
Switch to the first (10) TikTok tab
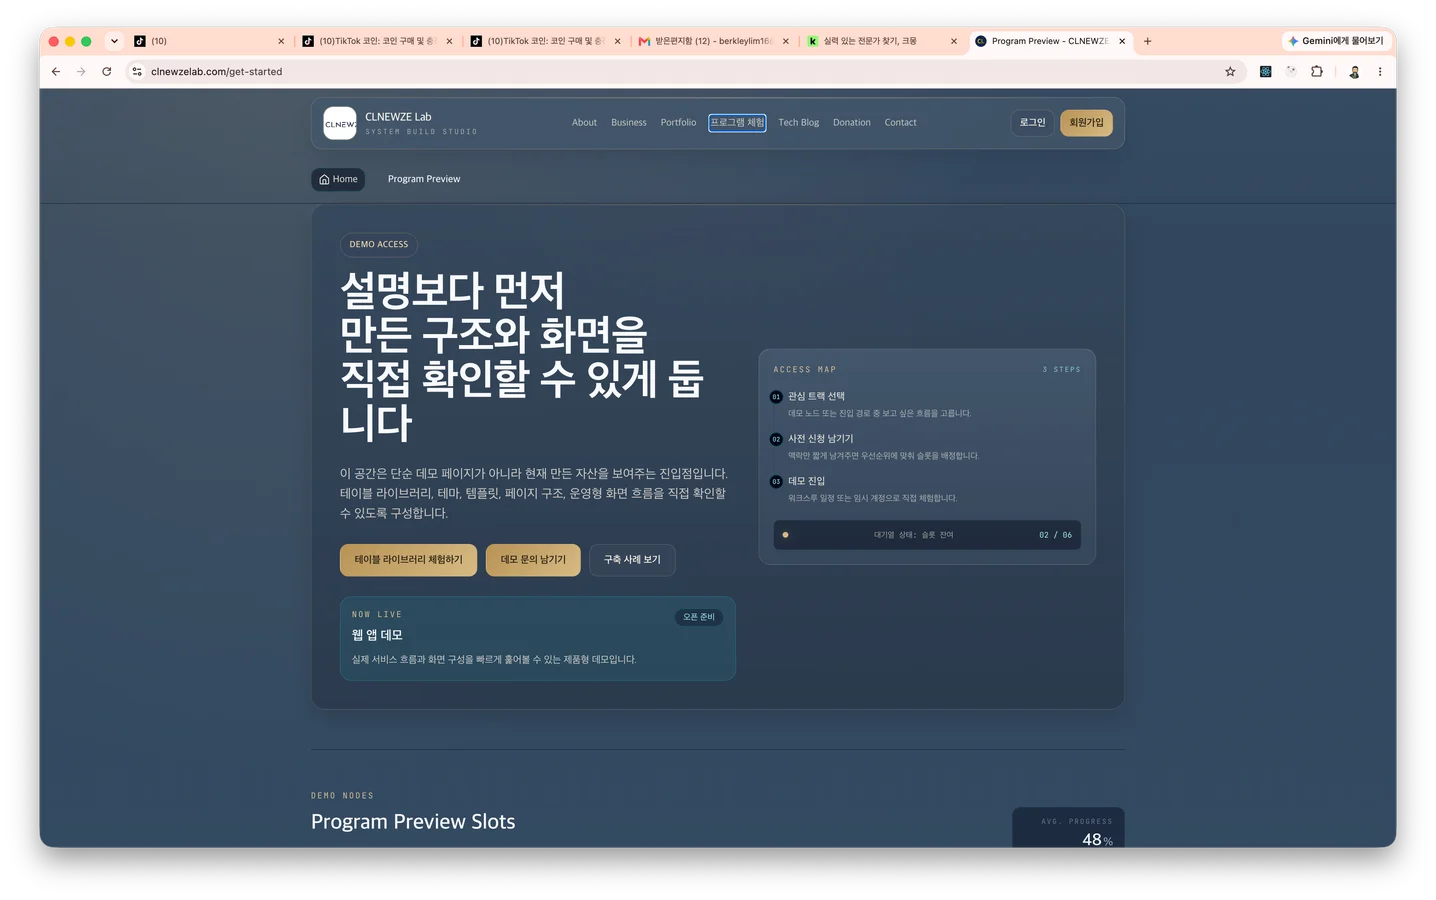pos(209,41)
